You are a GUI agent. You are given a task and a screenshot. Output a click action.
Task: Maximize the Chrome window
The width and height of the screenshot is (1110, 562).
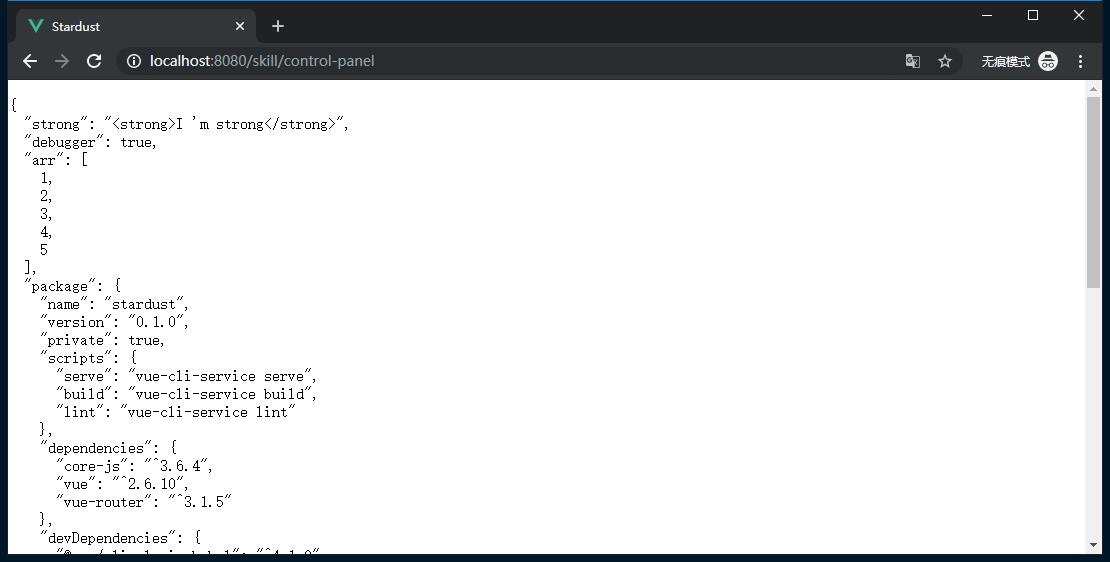(x=1033, y=15)
